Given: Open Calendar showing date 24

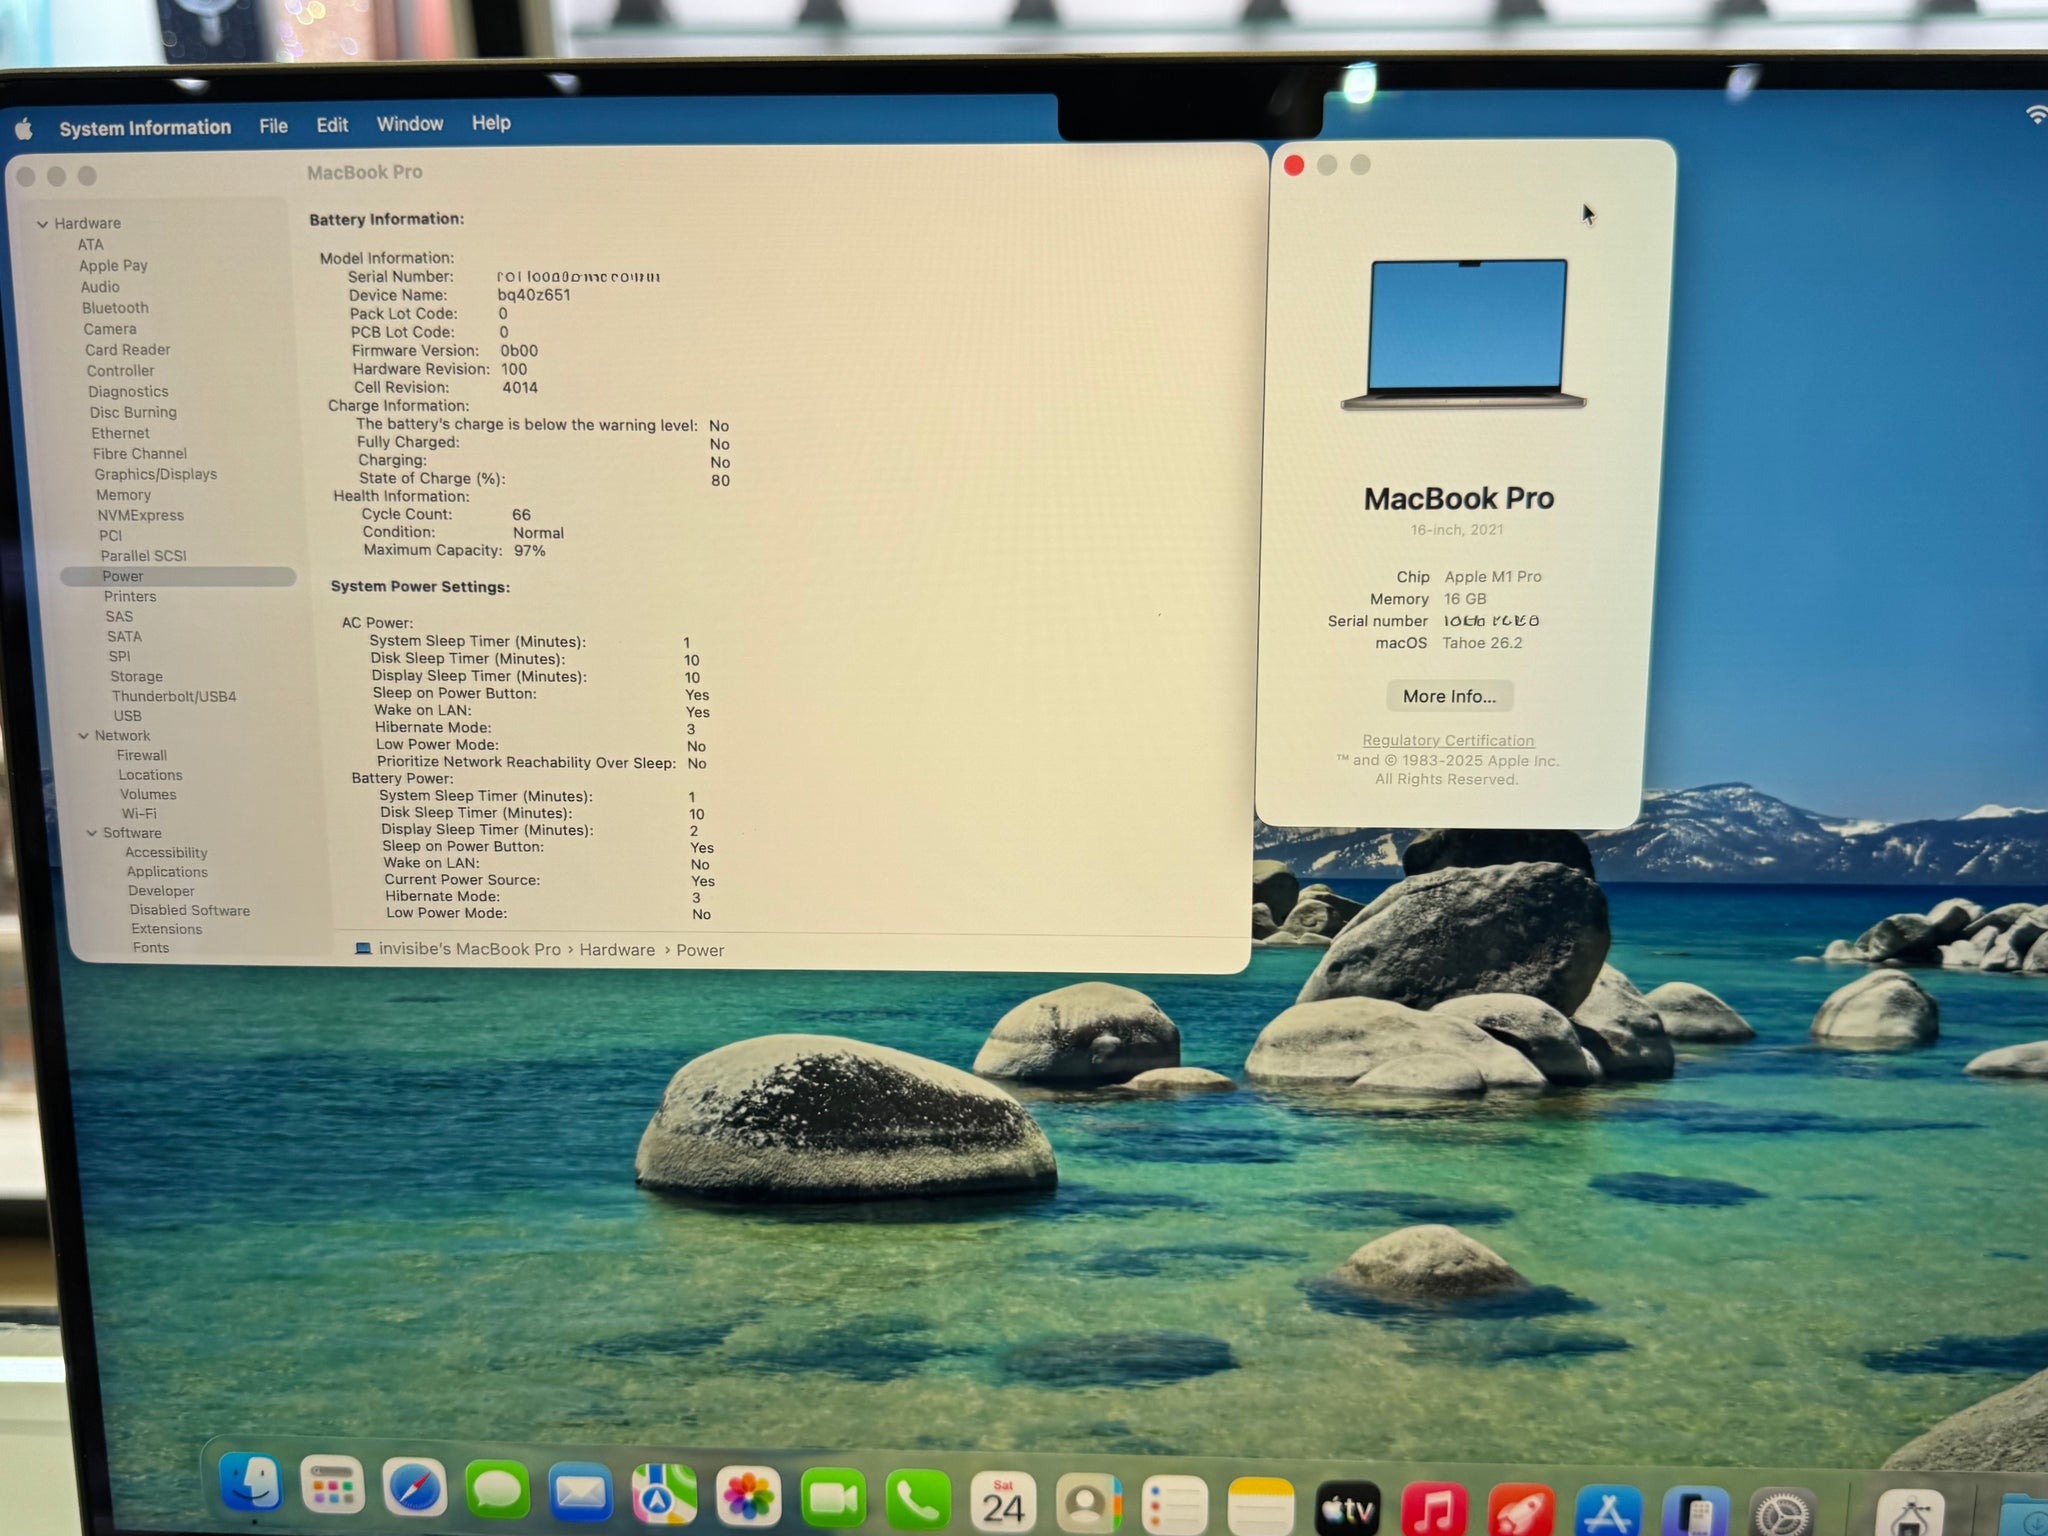Looking at the screenshot, I should (x=1002, y=1502).
